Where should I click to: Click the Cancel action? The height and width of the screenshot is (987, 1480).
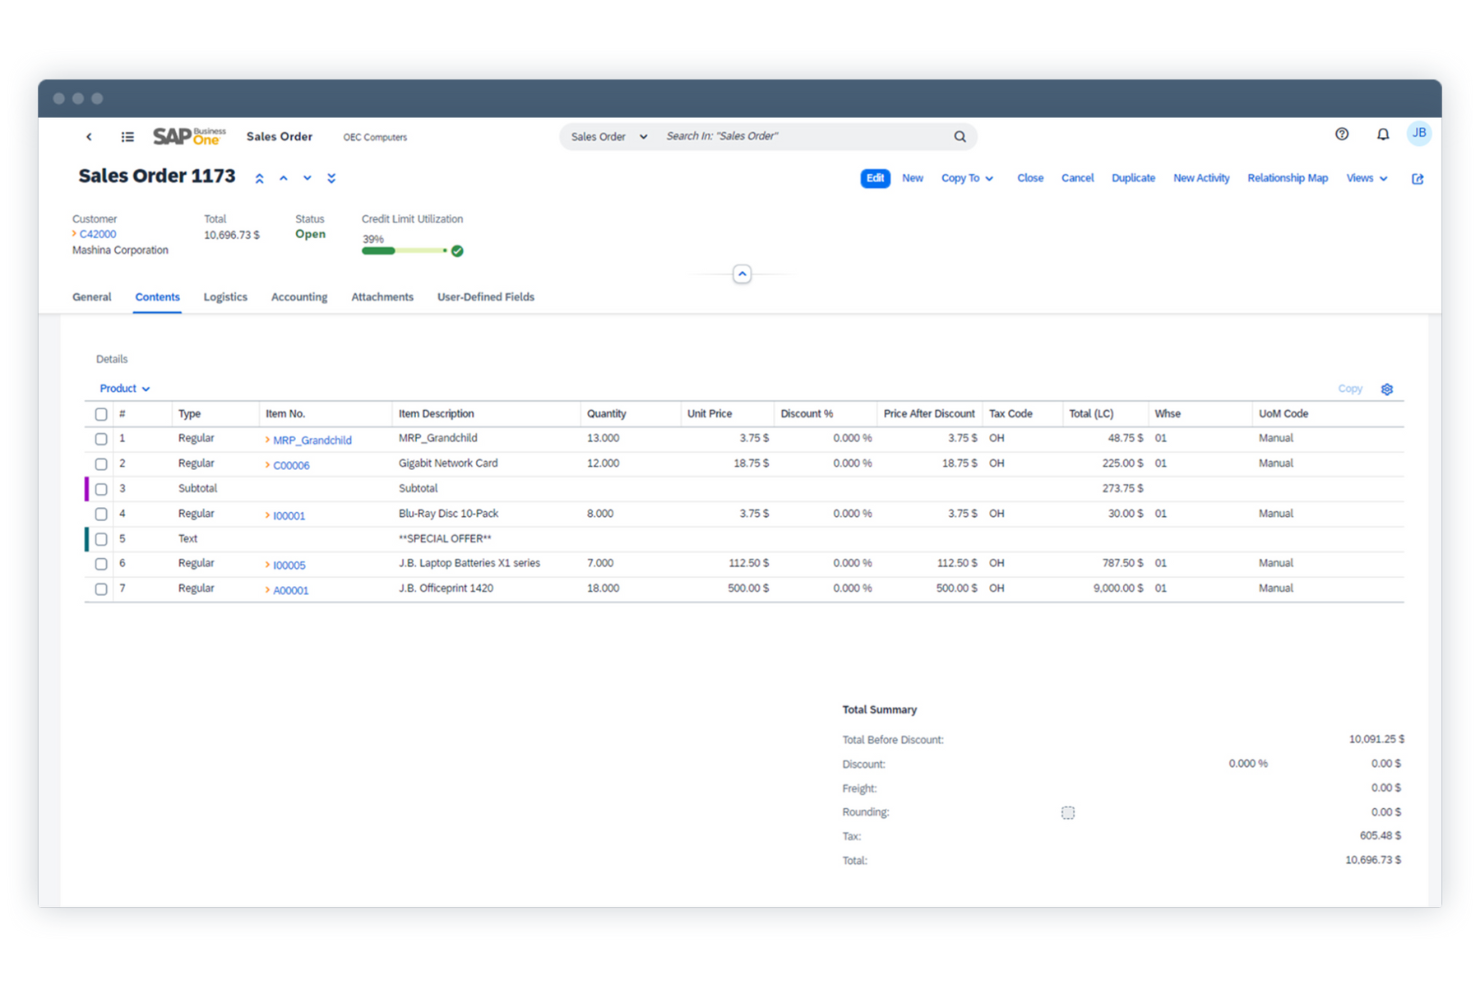1077,178
